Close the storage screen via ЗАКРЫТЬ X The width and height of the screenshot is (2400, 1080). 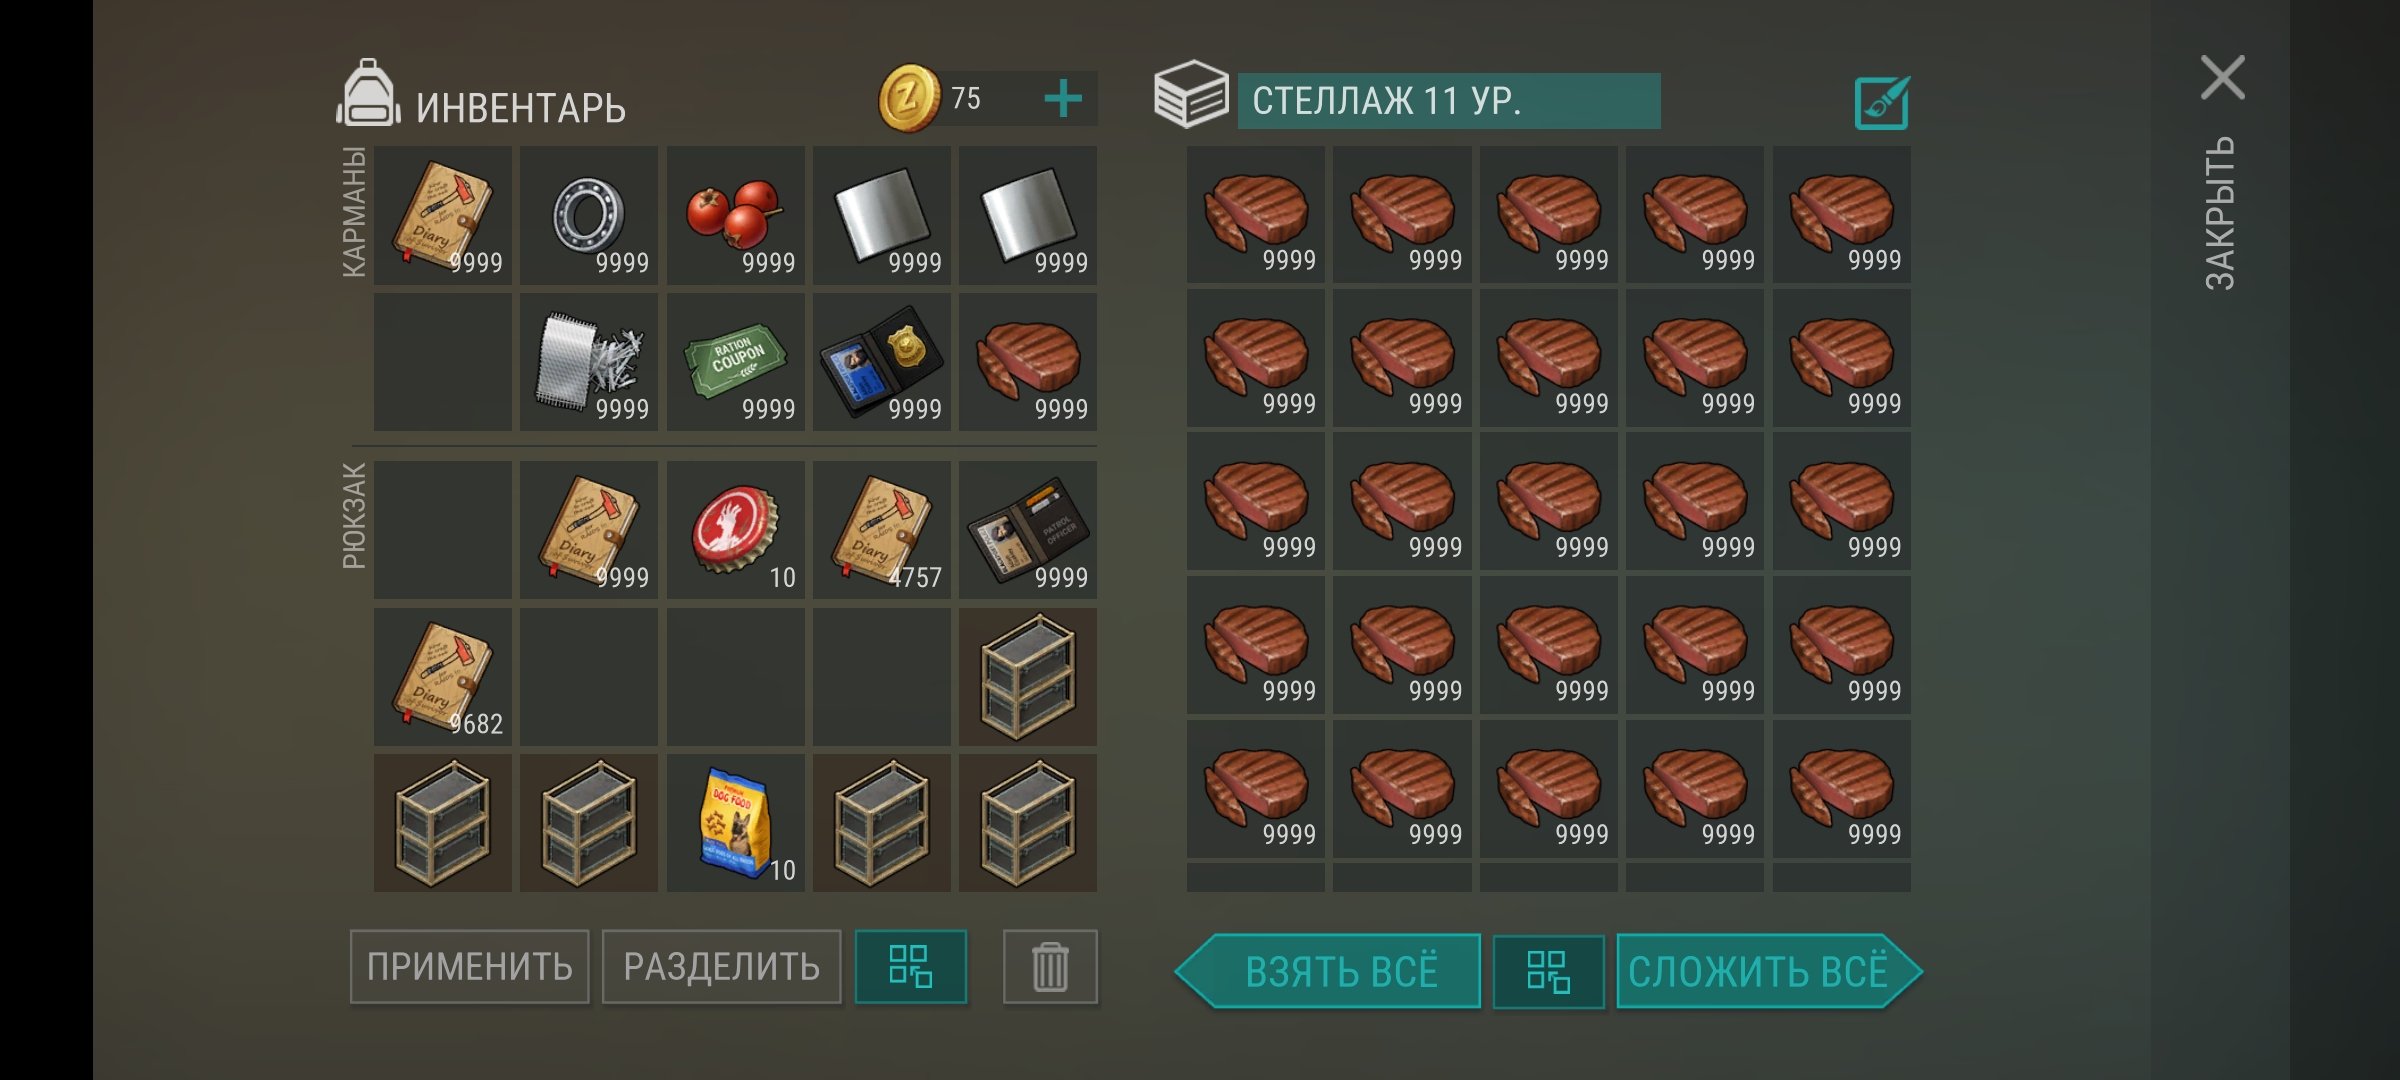(x=2222, y=78)
